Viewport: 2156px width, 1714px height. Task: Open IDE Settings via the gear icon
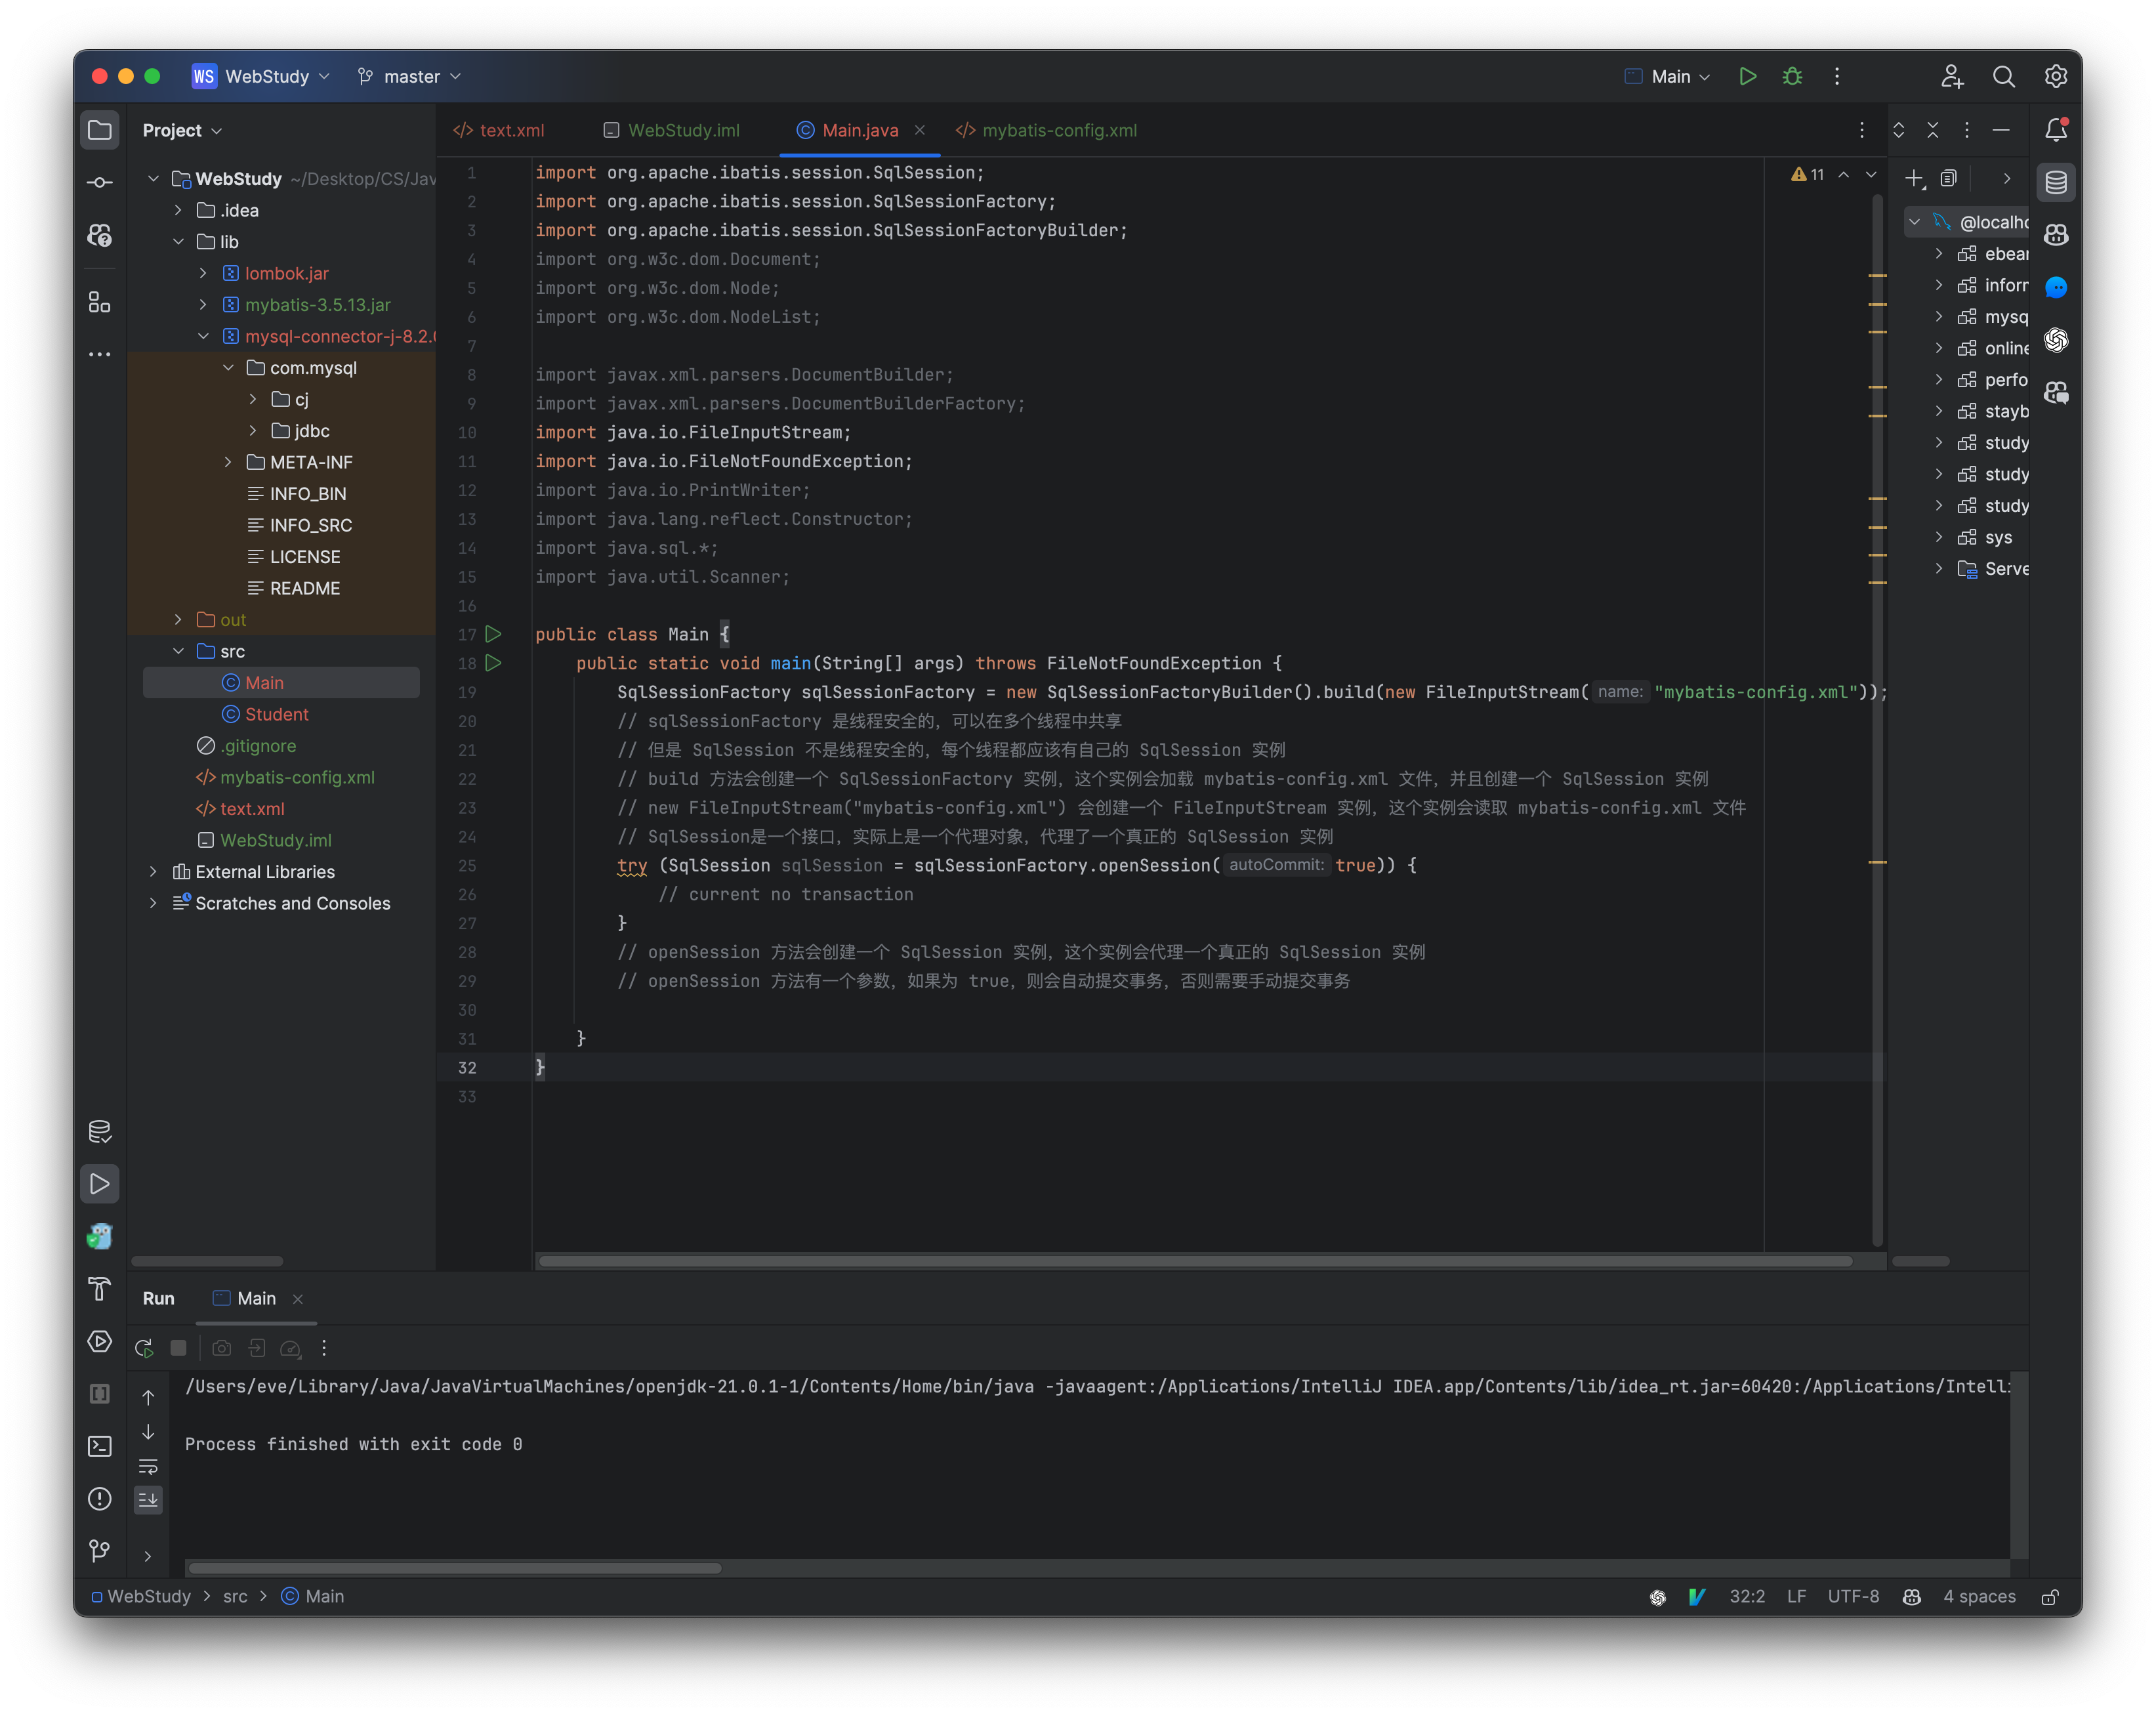coord(2055,76)
